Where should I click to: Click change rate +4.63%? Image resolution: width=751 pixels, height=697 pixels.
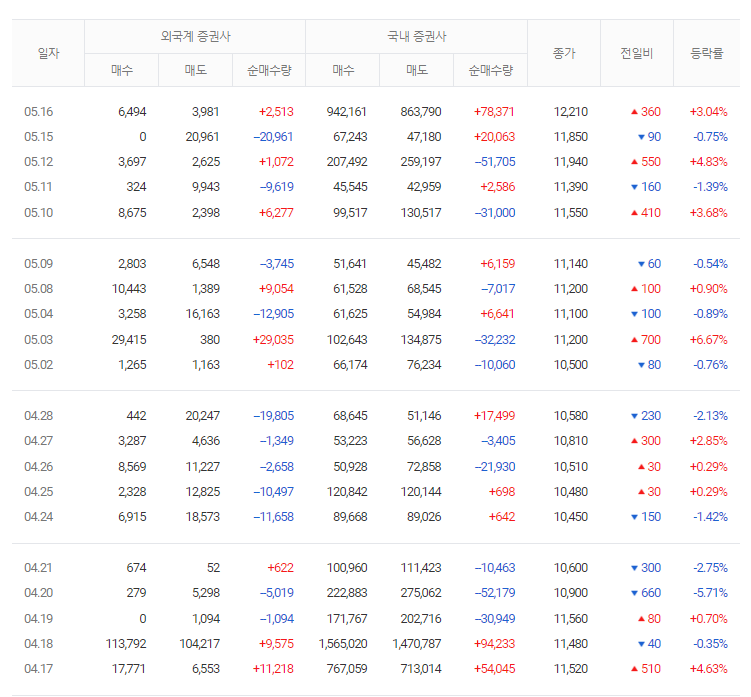[709, 668]
